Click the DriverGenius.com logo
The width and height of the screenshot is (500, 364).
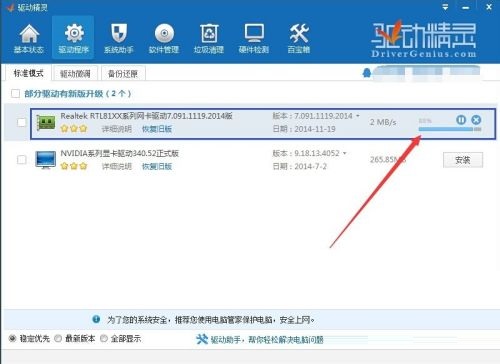coord(424,39)
